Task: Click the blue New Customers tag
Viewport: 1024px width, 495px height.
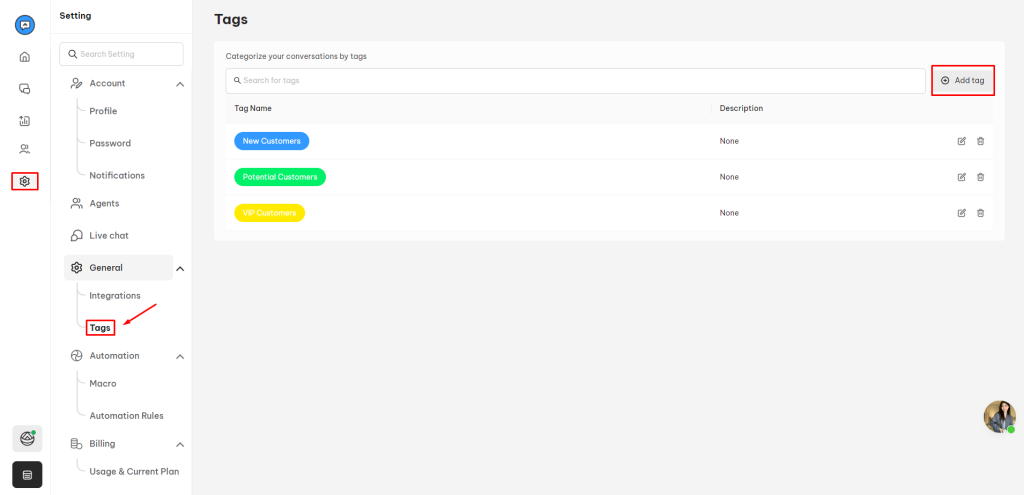Action: click(x=272, y=141)
